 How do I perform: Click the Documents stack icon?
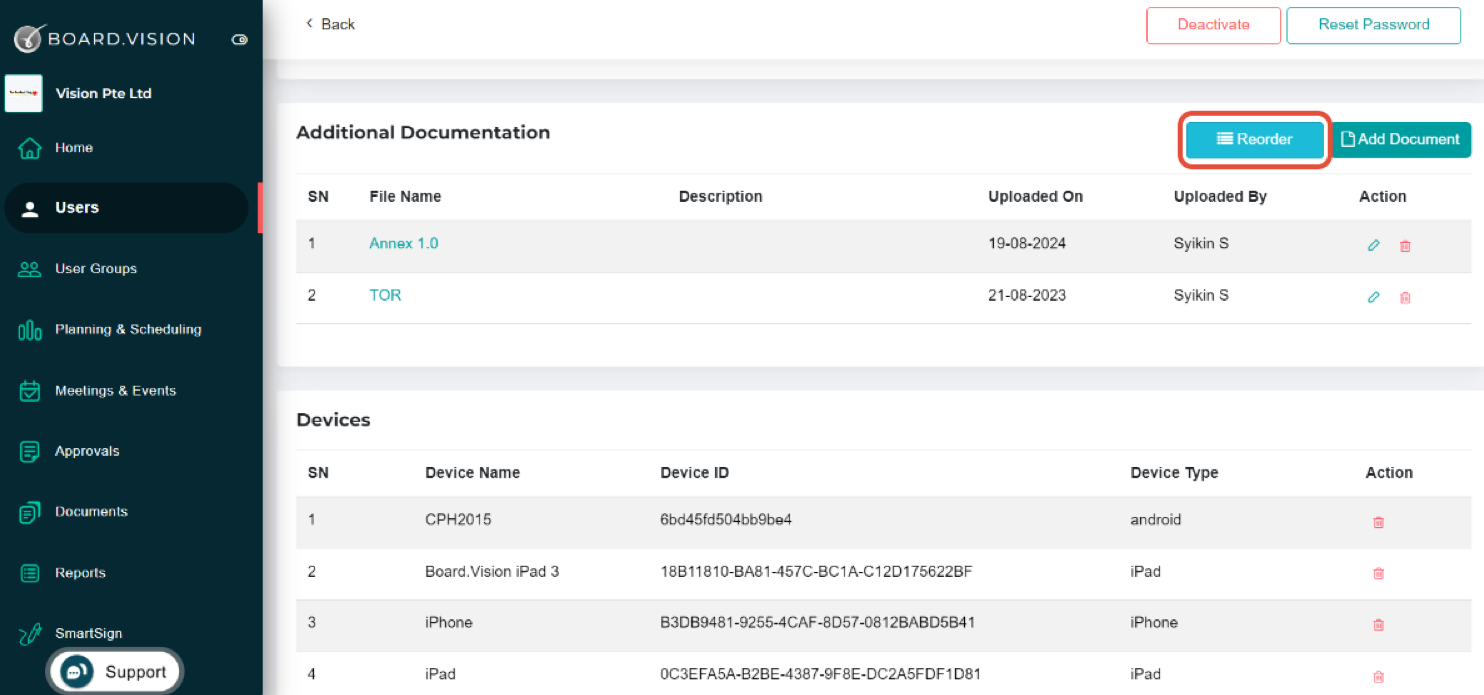pos(30,513)
